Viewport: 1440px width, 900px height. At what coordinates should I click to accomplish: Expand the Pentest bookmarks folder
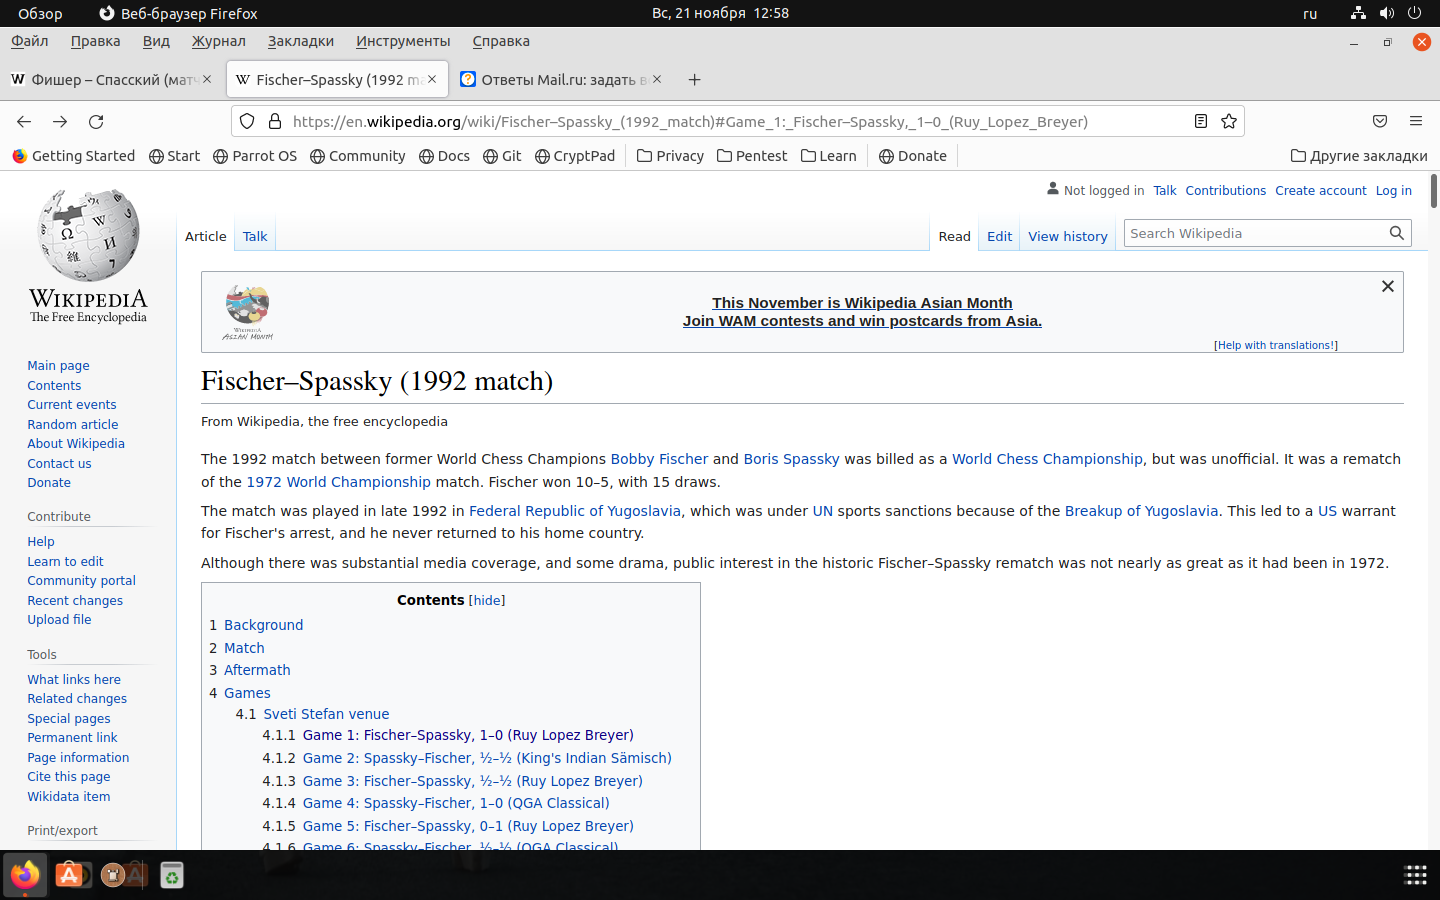(752, 156)
